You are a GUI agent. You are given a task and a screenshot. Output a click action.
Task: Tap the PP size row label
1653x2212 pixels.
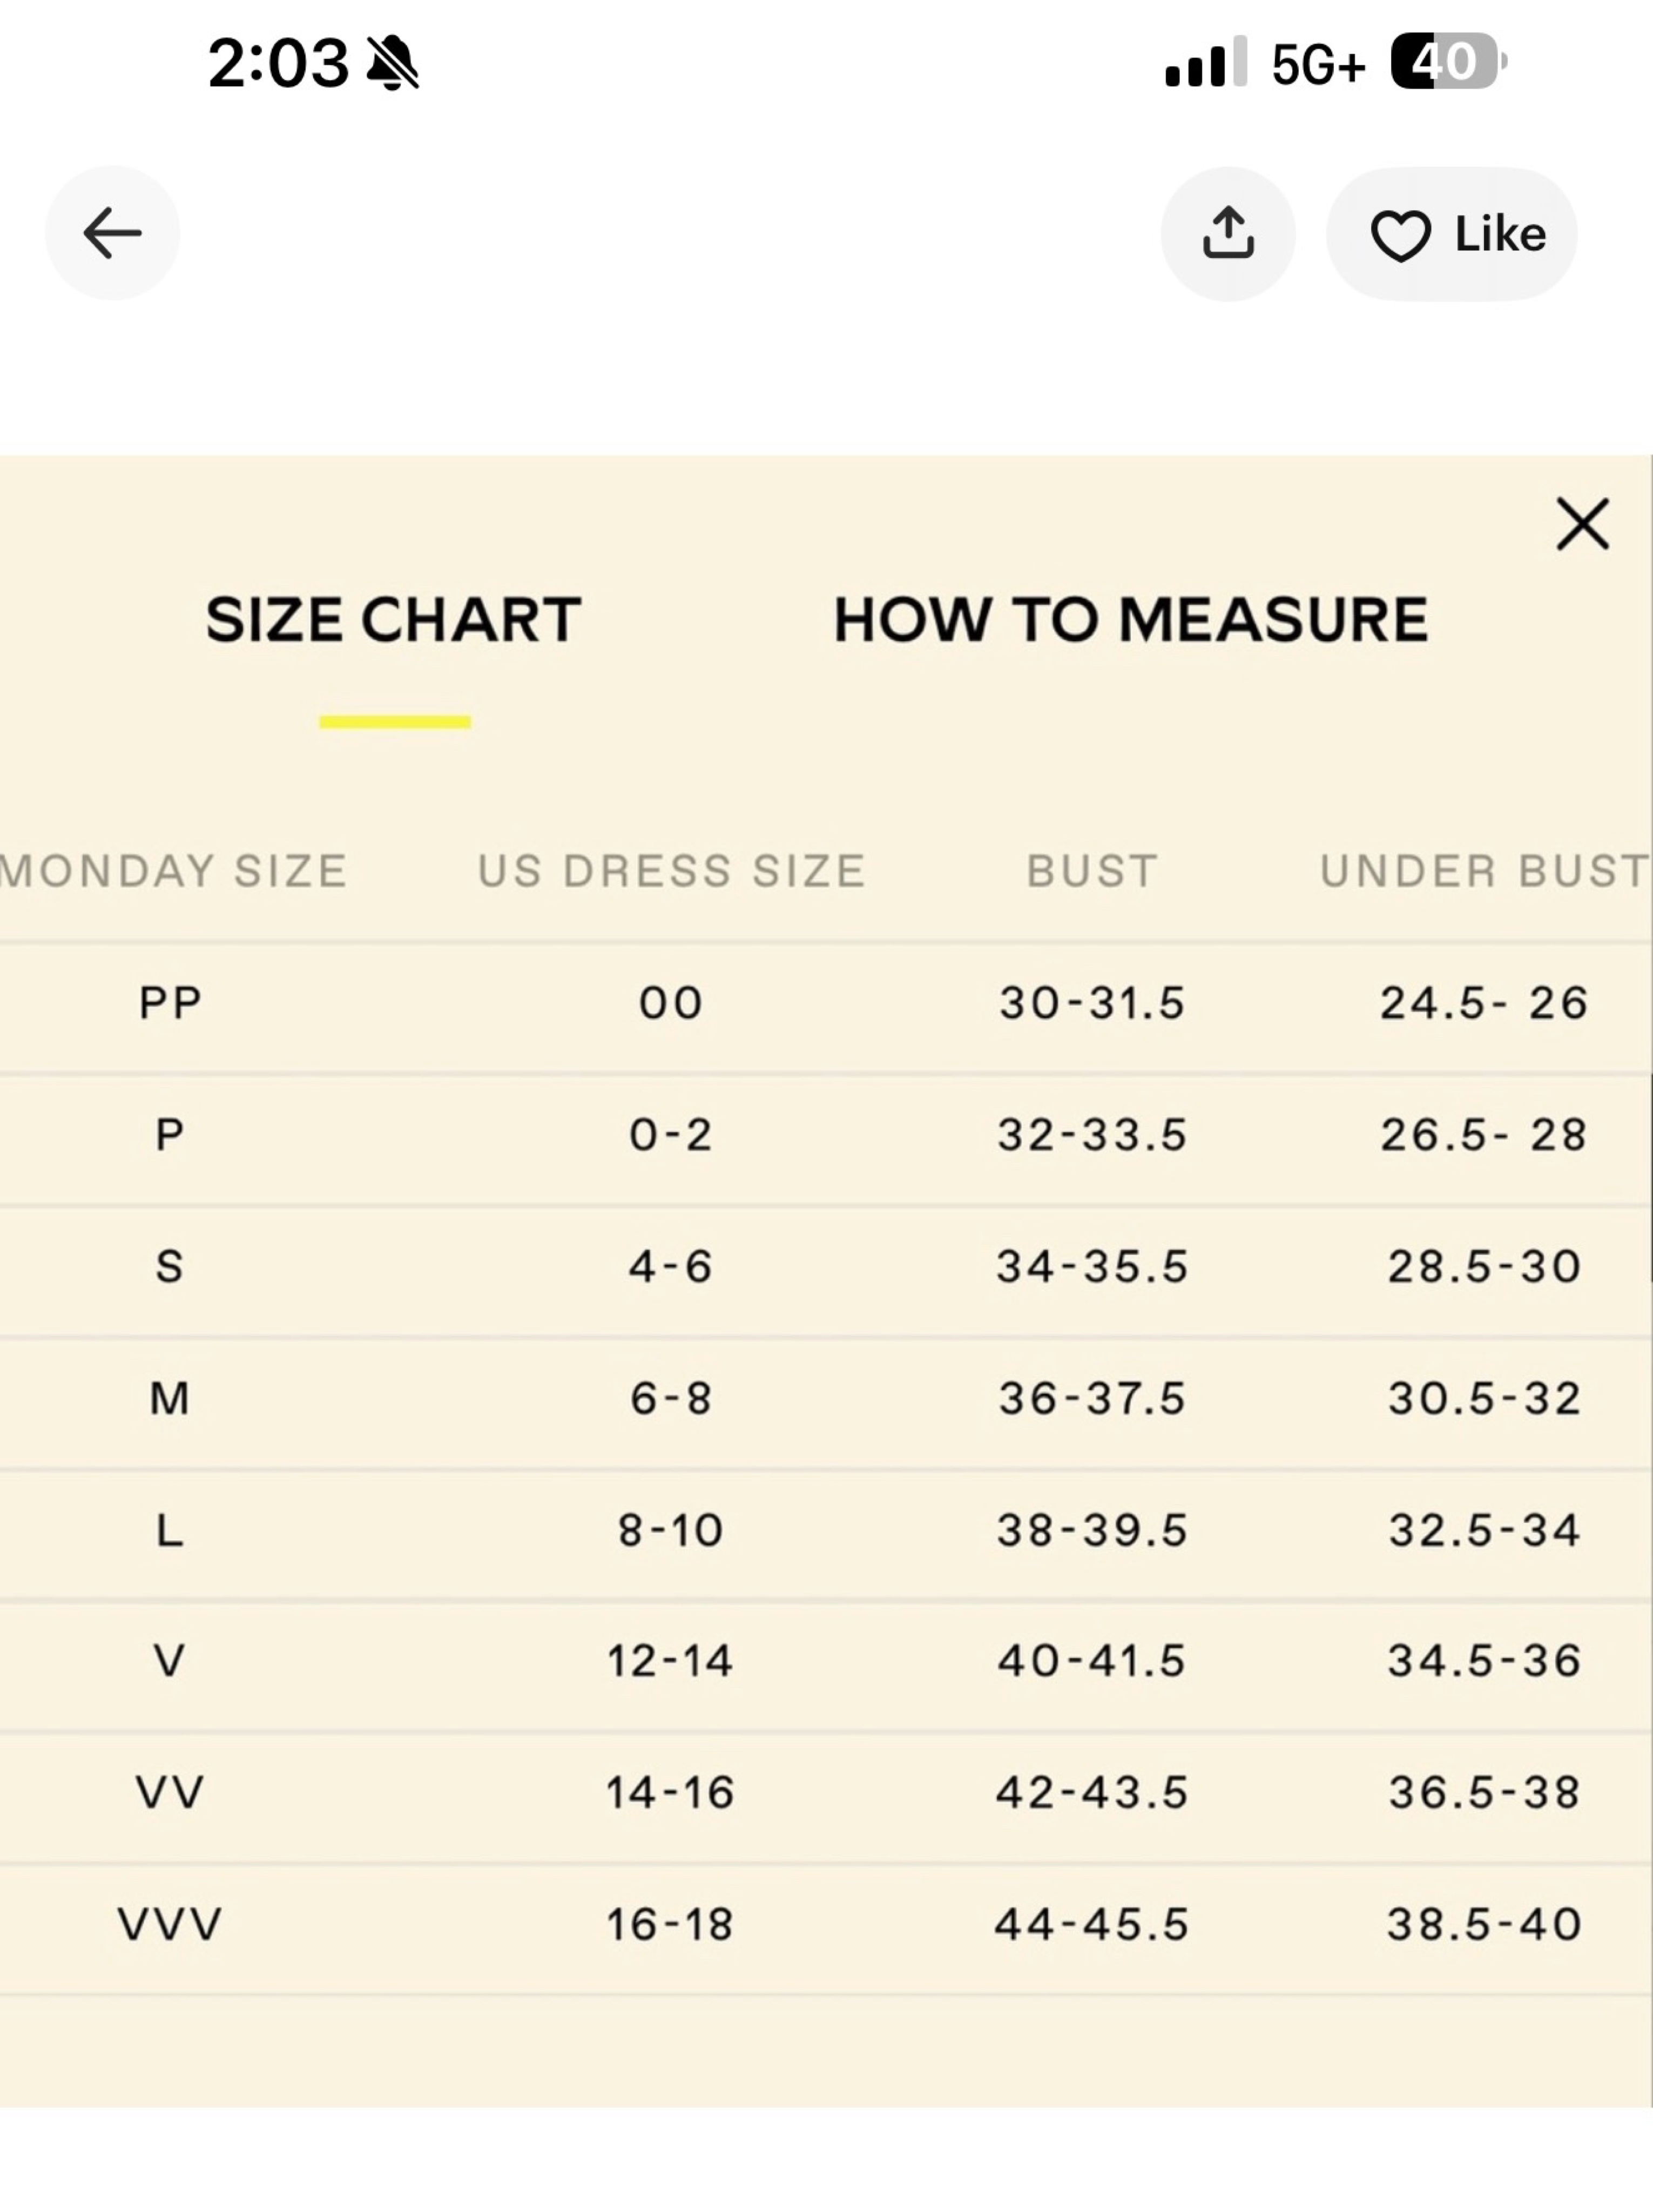(170, 1003)
